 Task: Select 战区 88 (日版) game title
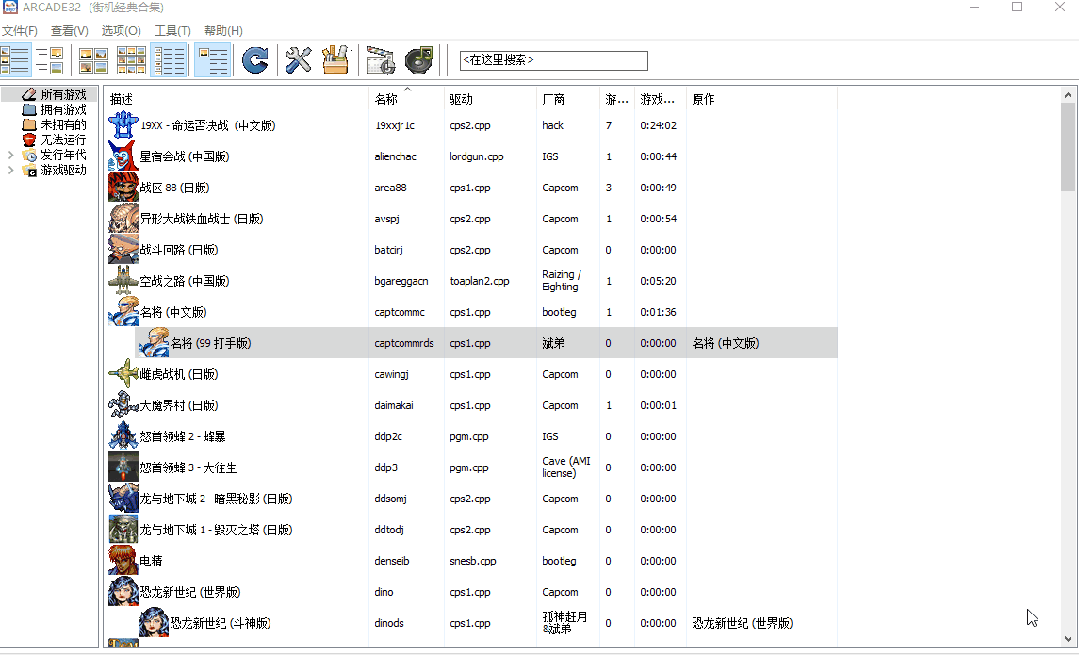coord(174,187)
